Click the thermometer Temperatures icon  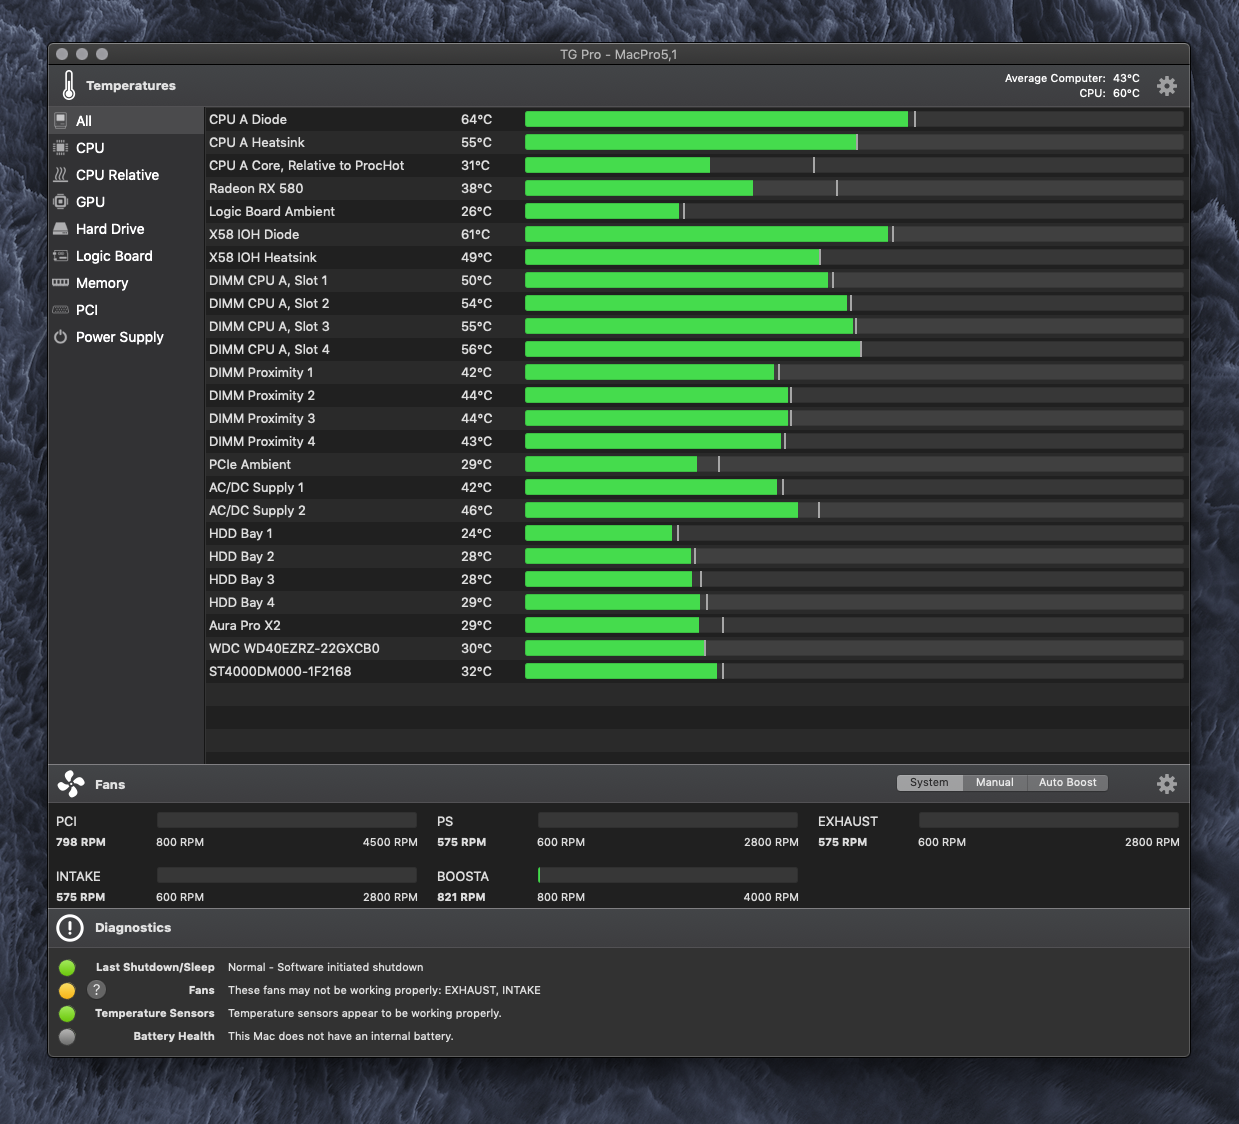69,86
